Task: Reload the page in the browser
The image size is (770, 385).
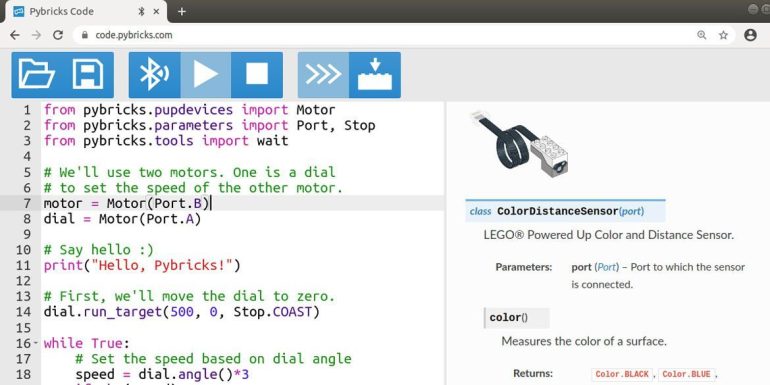Action: coord(58,35)
